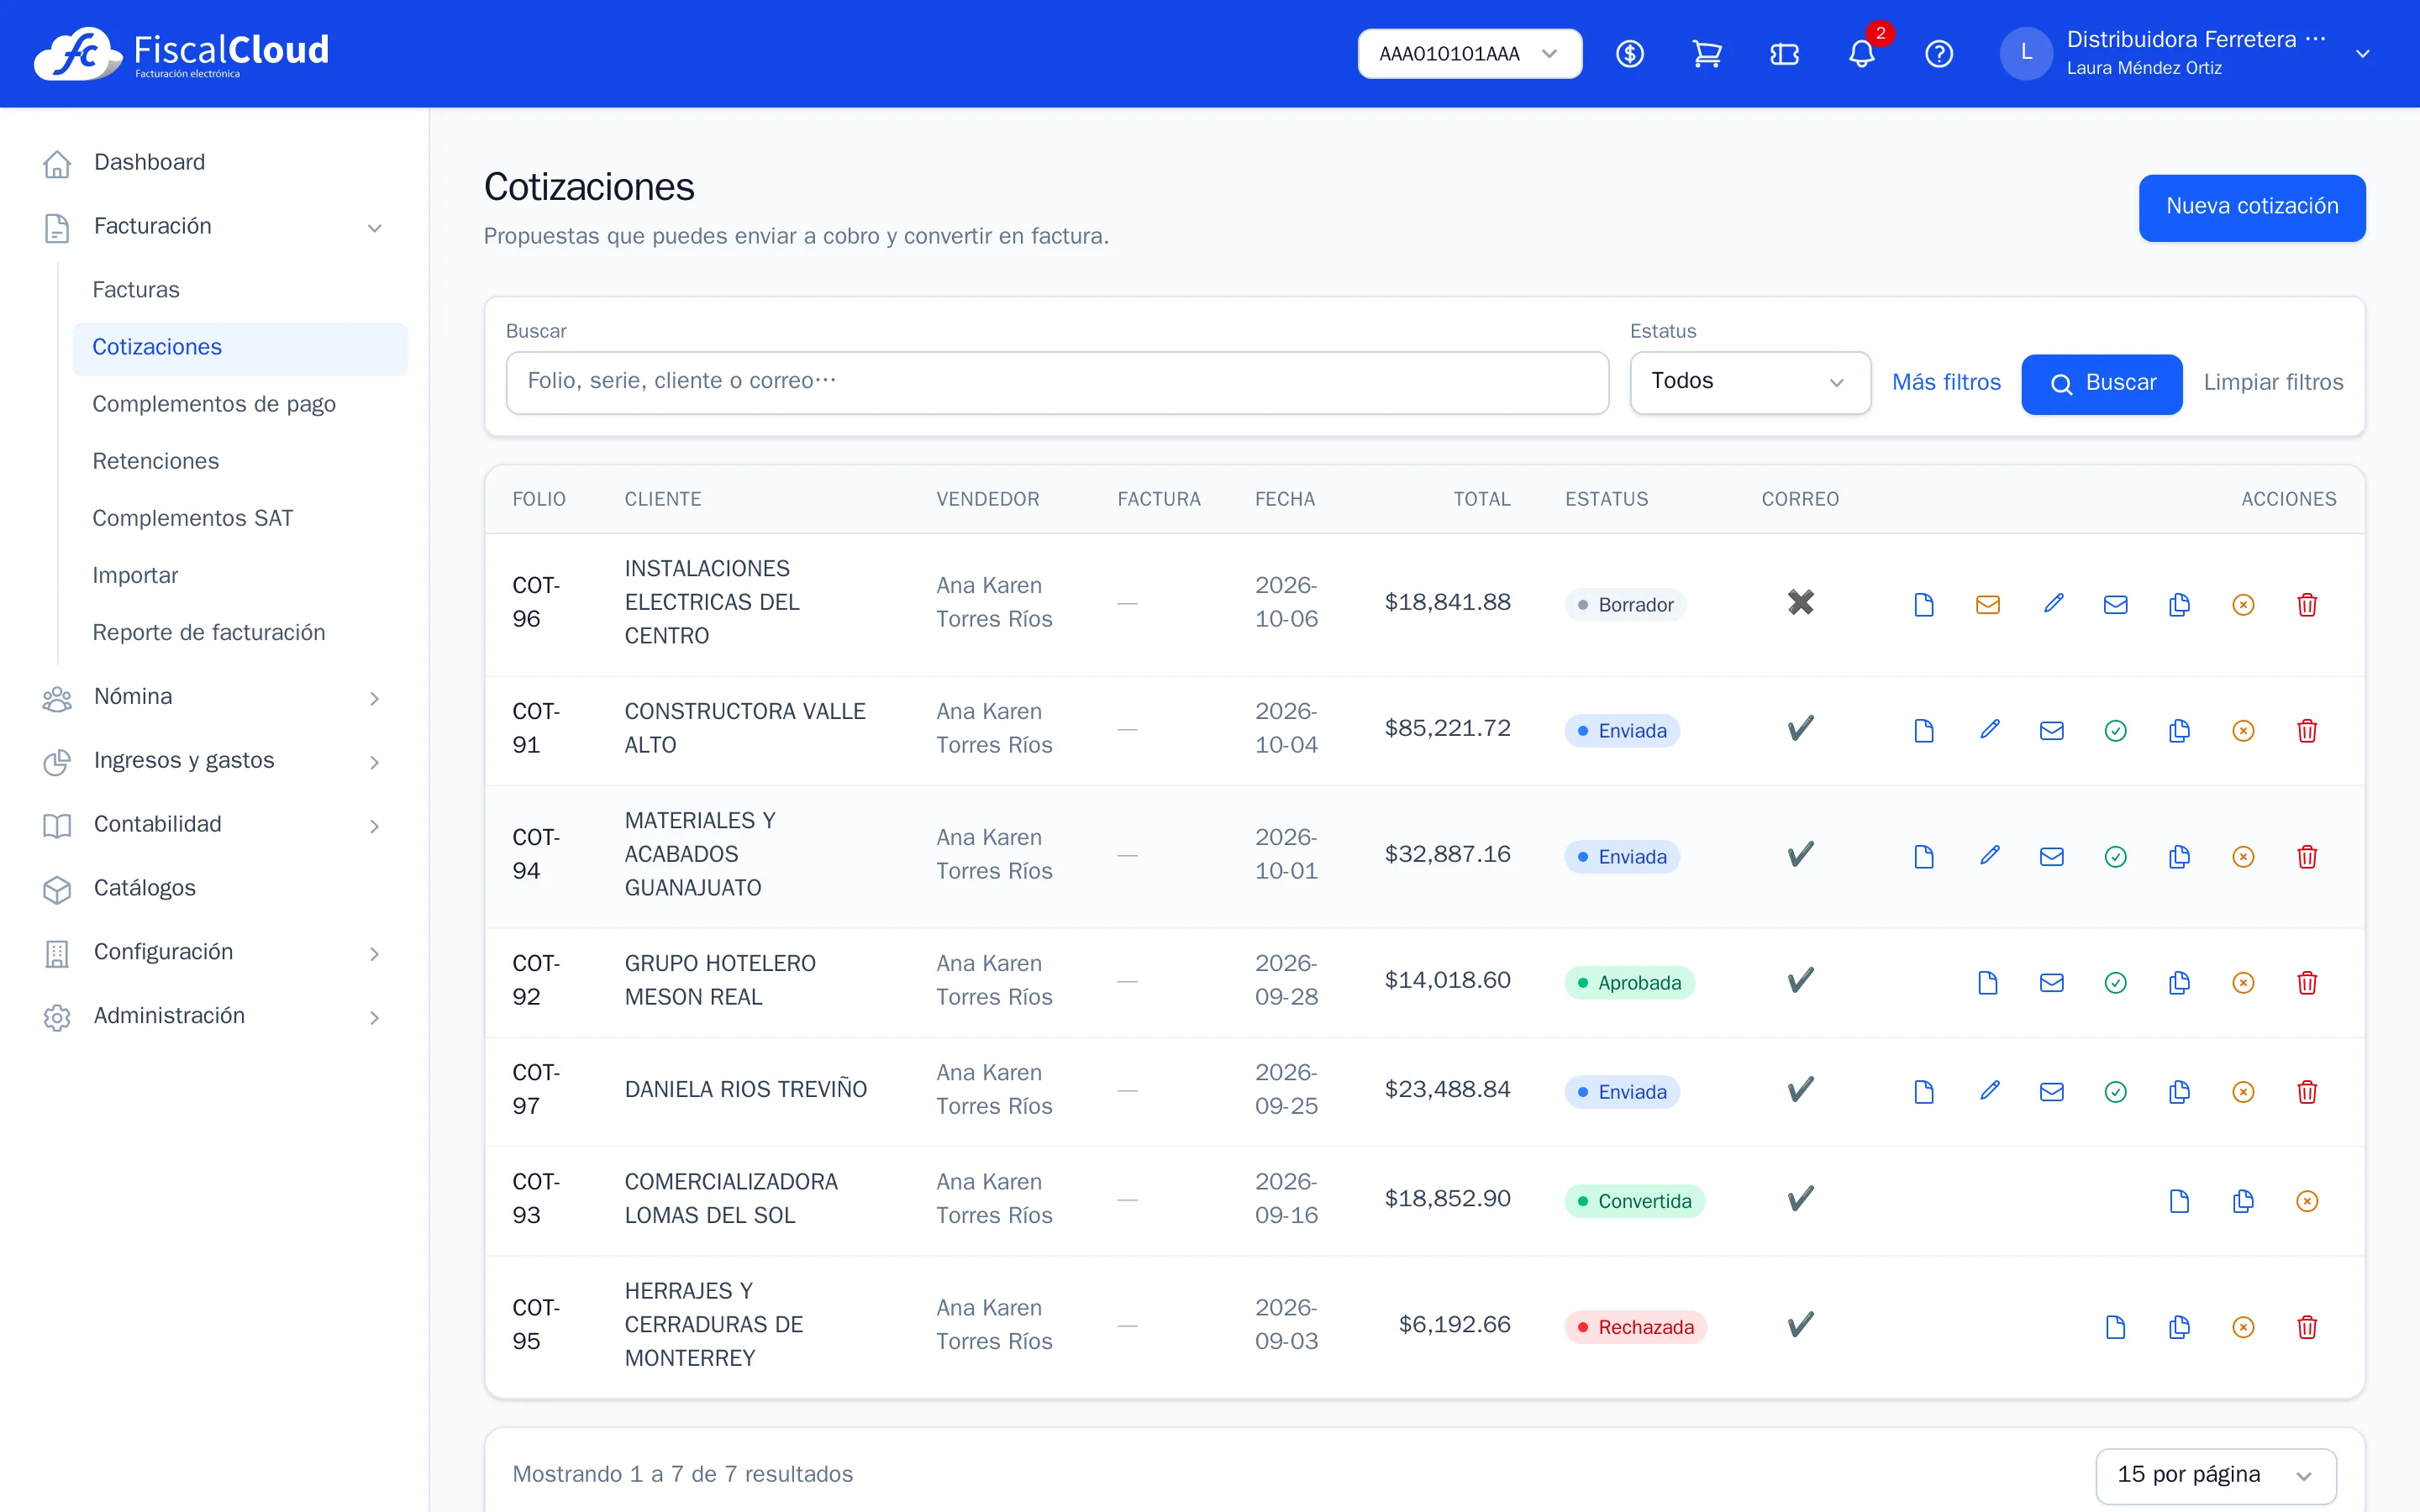Cancel COT-94 with the orange X circle icon

[x=2244, y=857]
